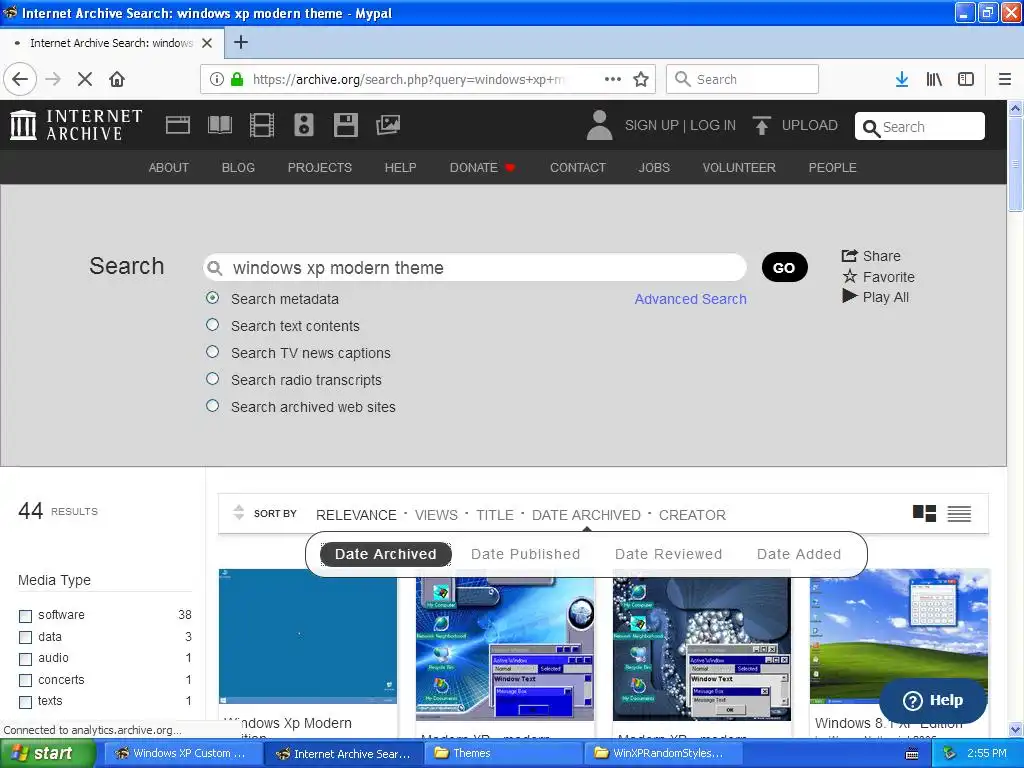Viewport: 1024px width, 768px height.
Task: Click the Internet Archive logo
Action: (76, 125)
